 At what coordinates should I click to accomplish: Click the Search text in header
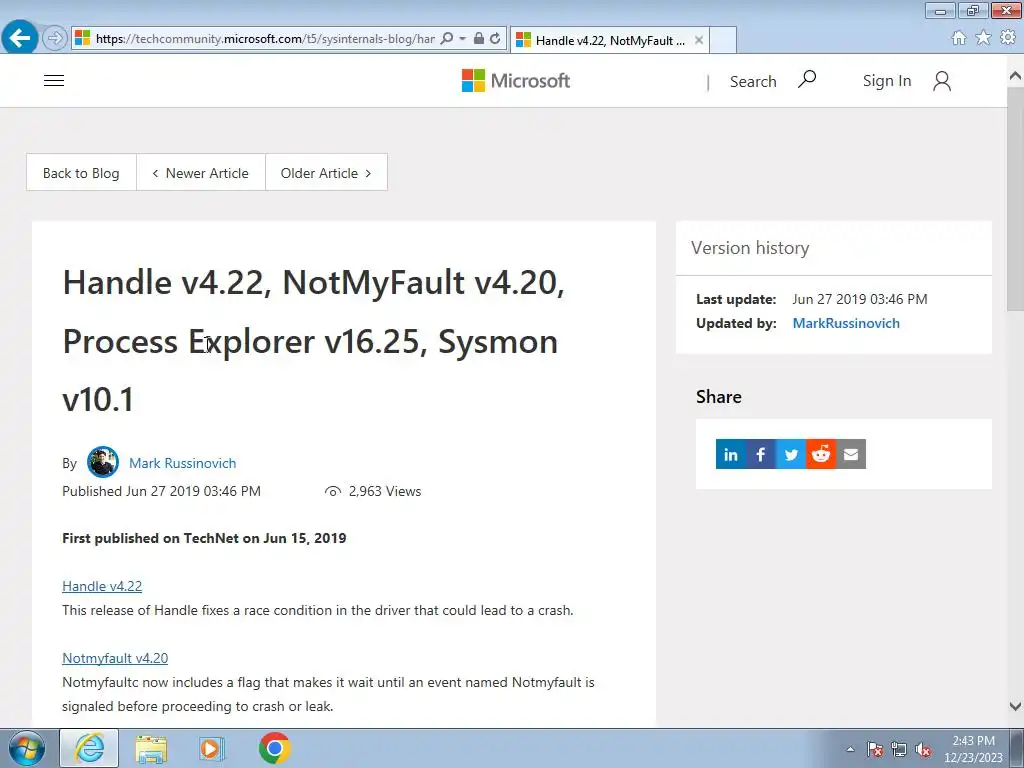tap(753, 81)
